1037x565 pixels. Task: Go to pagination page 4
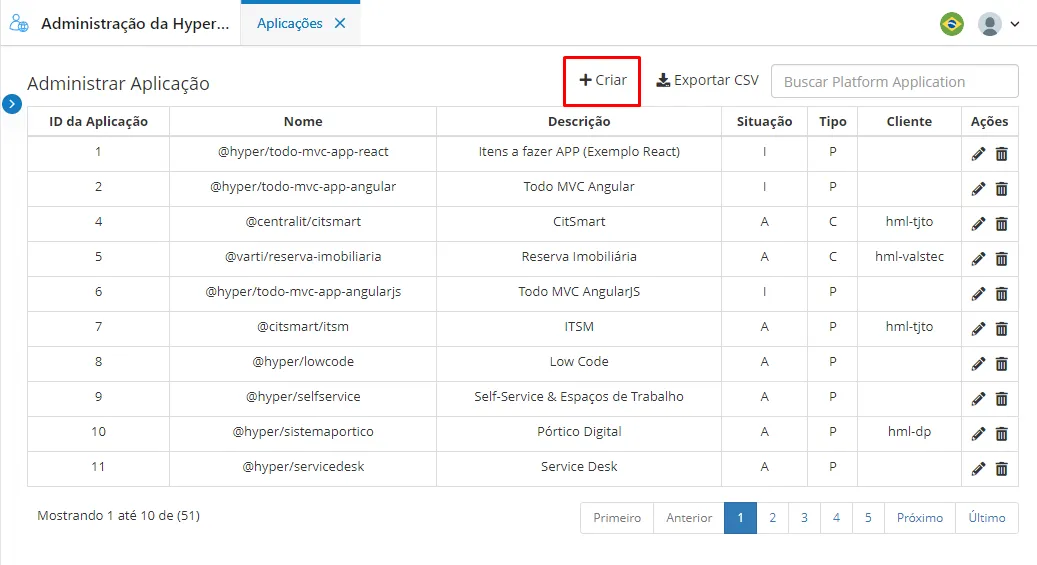pos(836,518)
